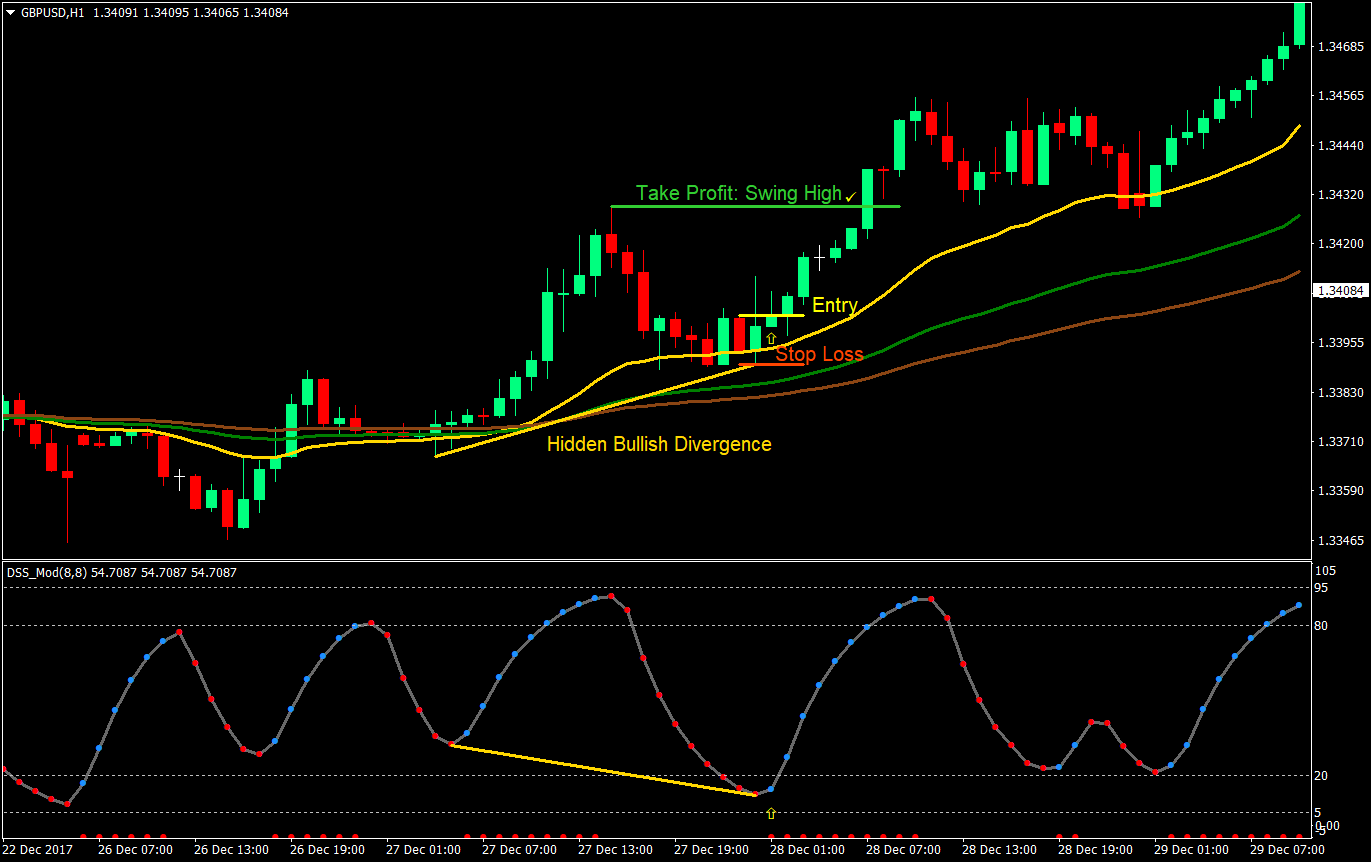
Task: Select the 1.34685 price axis label
Action: (x=1341, y=47)
